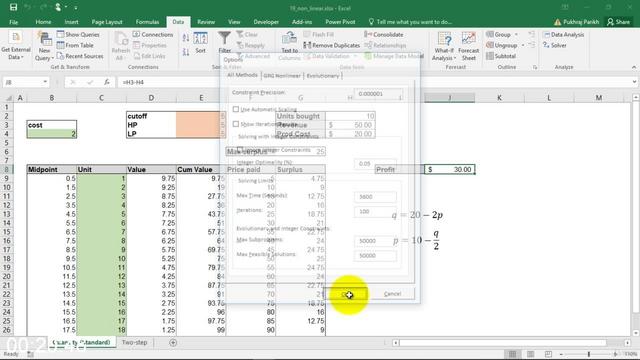Image resolution: width=640 pixels, height=360 pixels.
Task: Open Data Analysis tool
Action: coord(564,35)
